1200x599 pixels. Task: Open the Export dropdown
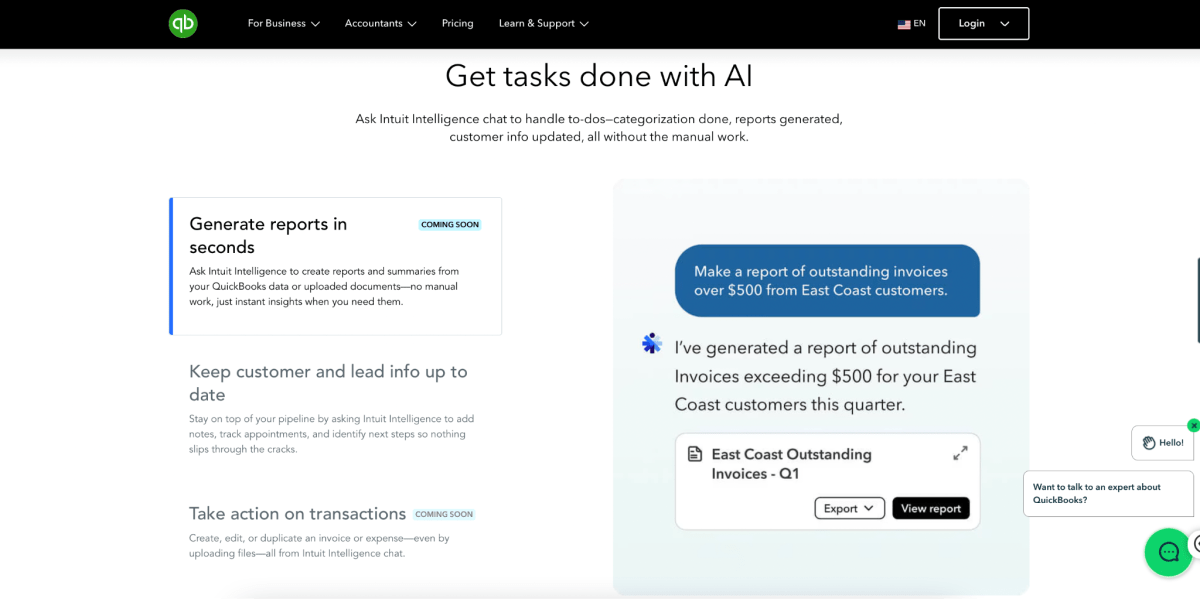click(849, 508)
